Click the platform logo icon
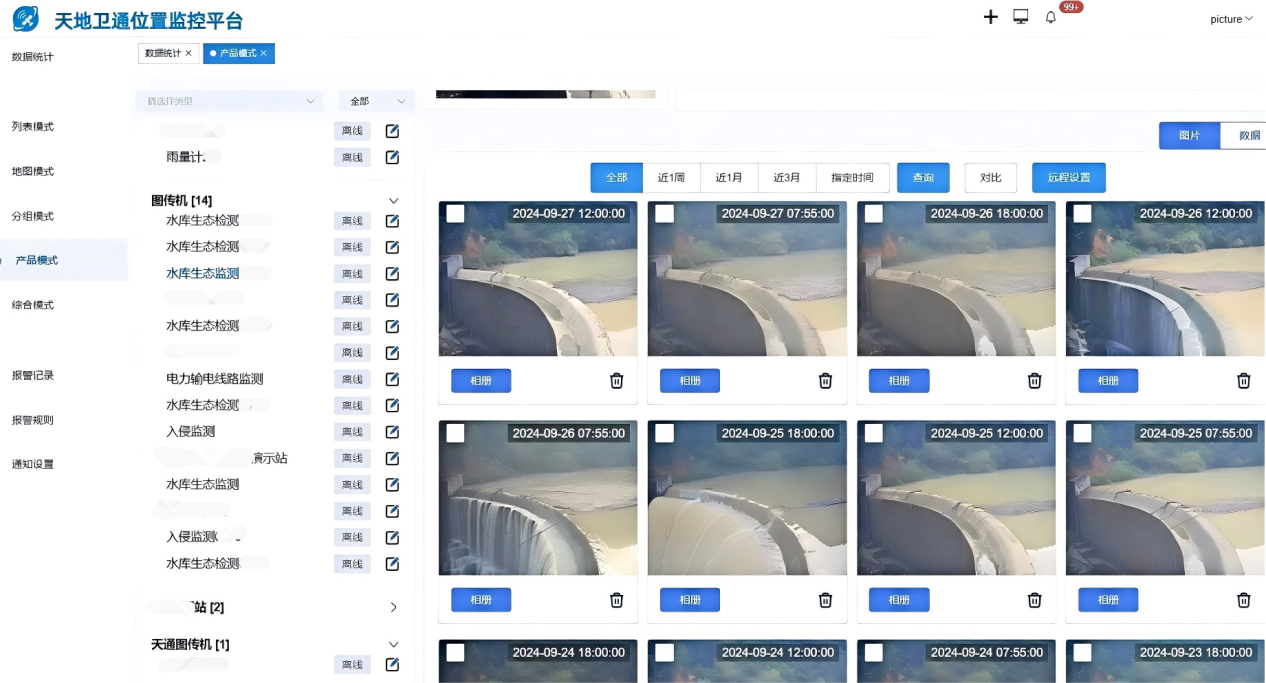This screenshot has width=1266, height=683. pos(25,19)
